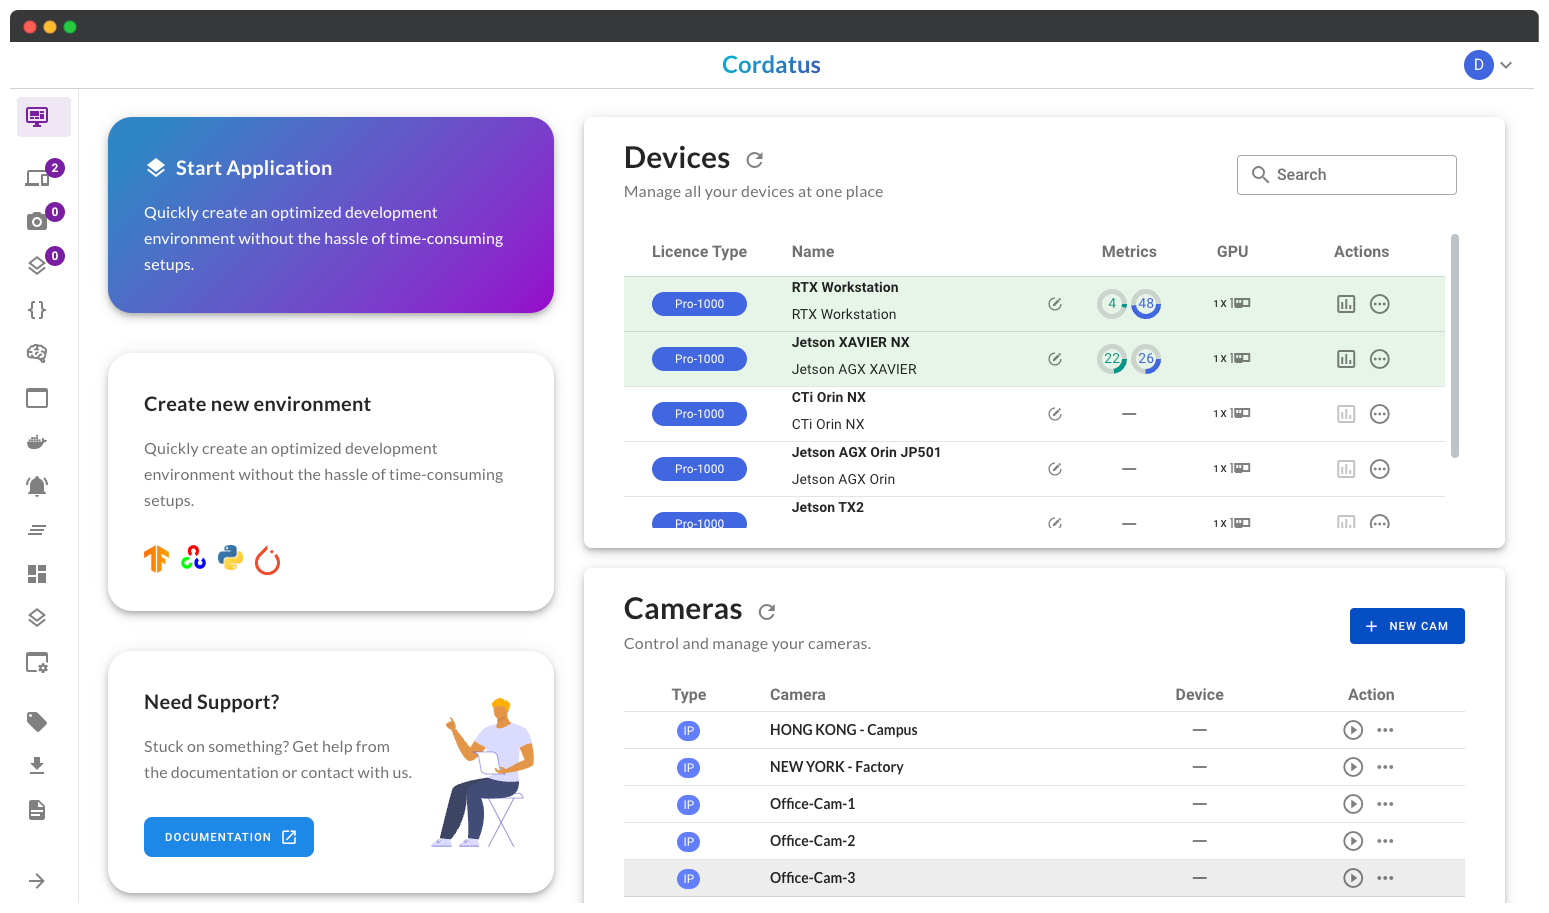The height and width of the screenshot is (913, 1549).
Task: Open metrics chart for Jetson XAVIER NX
Action: (1346, 359)
